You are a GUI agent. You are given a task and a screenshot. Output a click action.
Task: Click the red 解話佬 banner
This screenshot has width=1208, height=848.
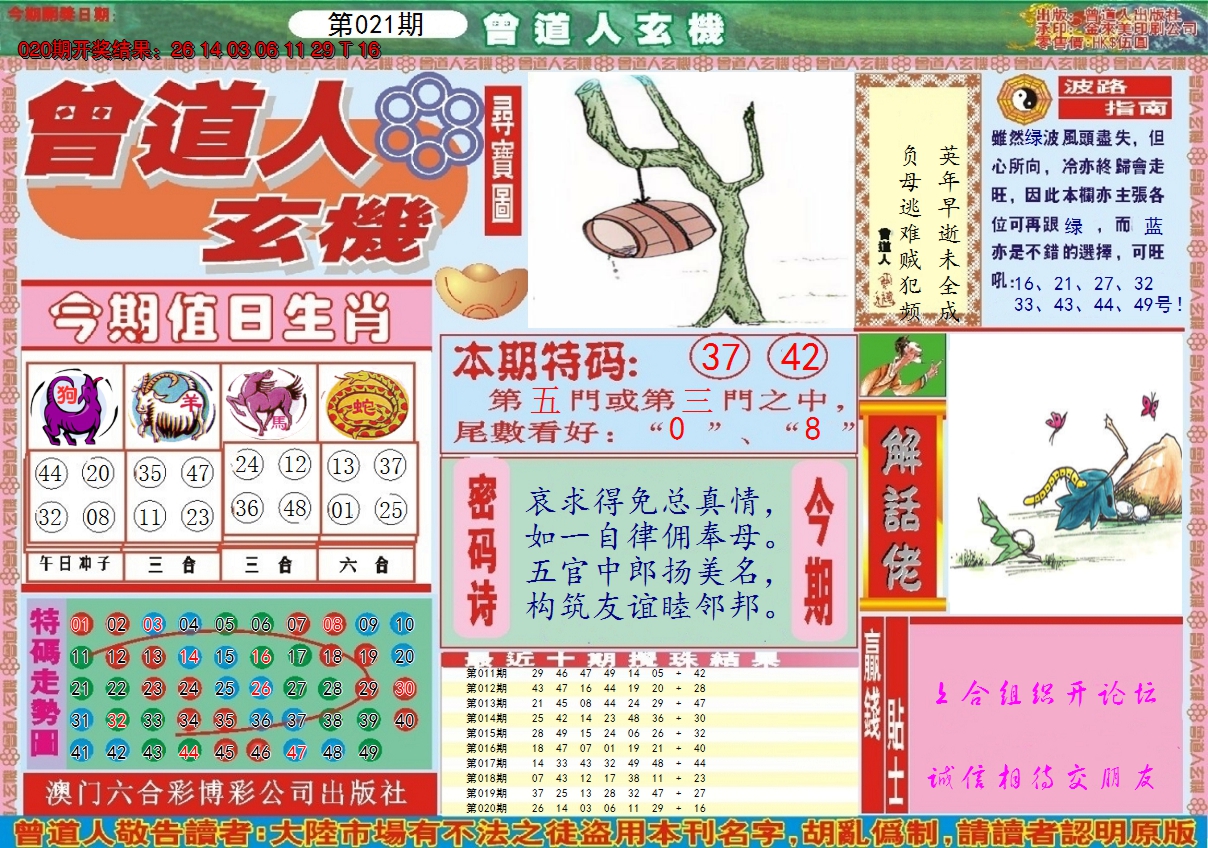point(901,508)
